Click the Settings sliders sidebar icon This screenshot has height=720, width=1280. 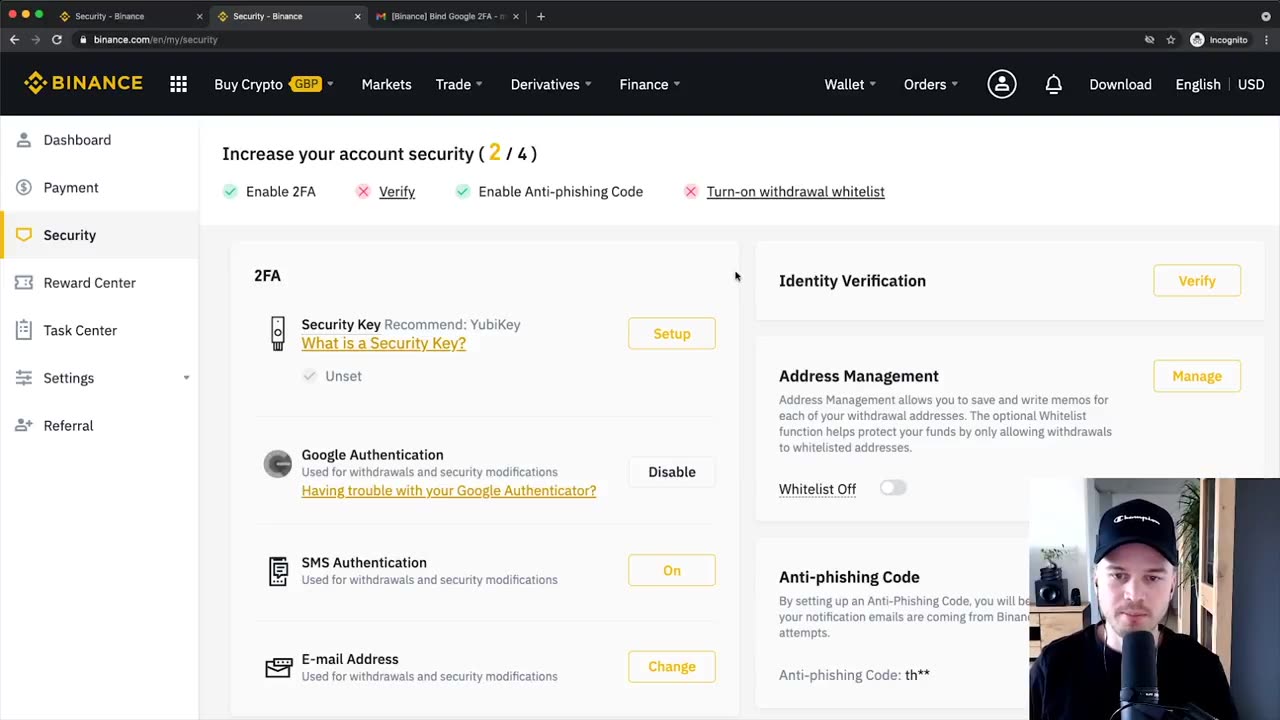(x=24, y=378)
